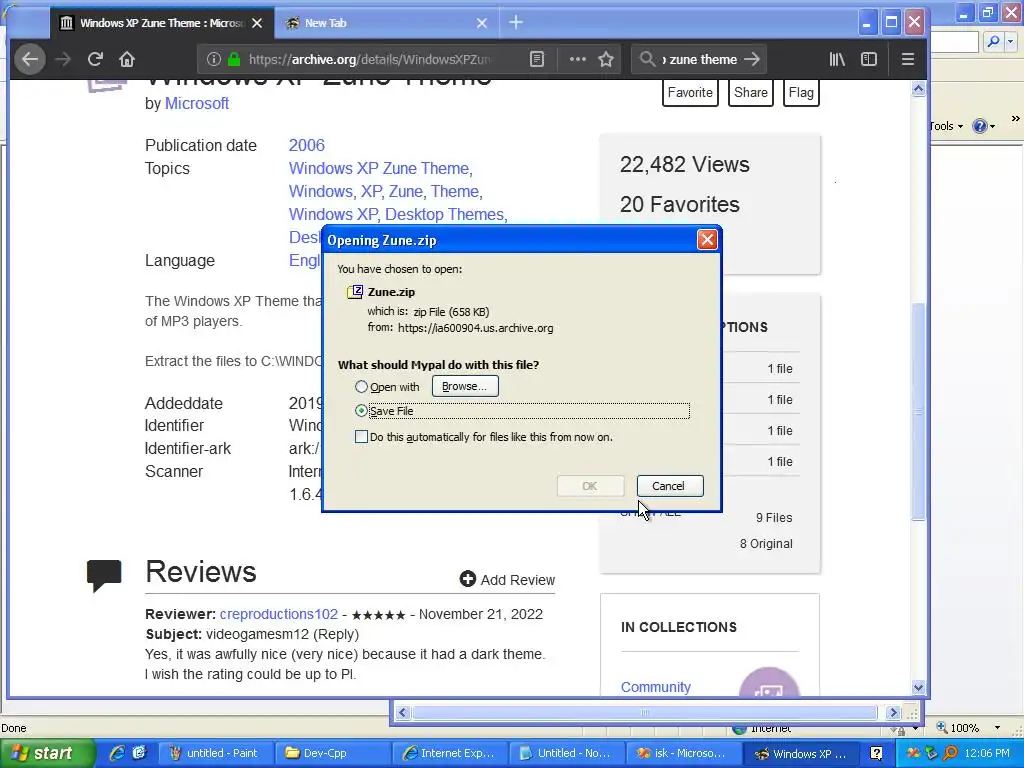Toggle the sidebar icon in toolbar
This screenshot has height=768, width=1024.
pyautogui.click(x=869, y=59)
